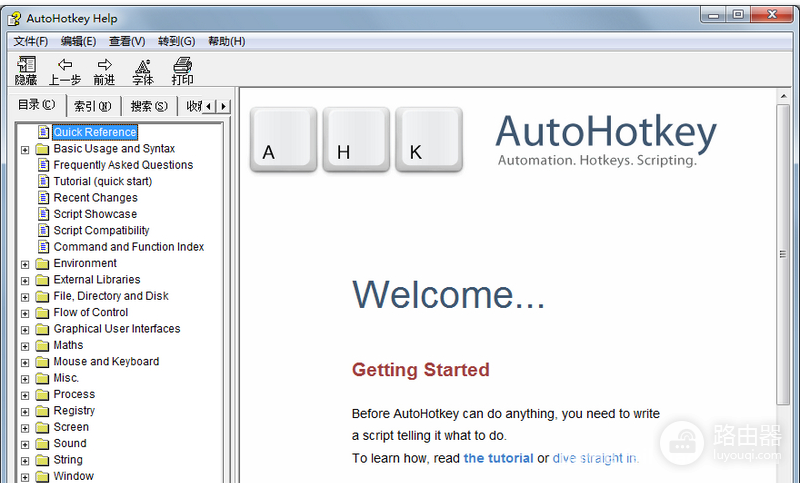800x483 pixels.
Task: Maximize the AutoHotkey Help window
Action: [738, 15]
